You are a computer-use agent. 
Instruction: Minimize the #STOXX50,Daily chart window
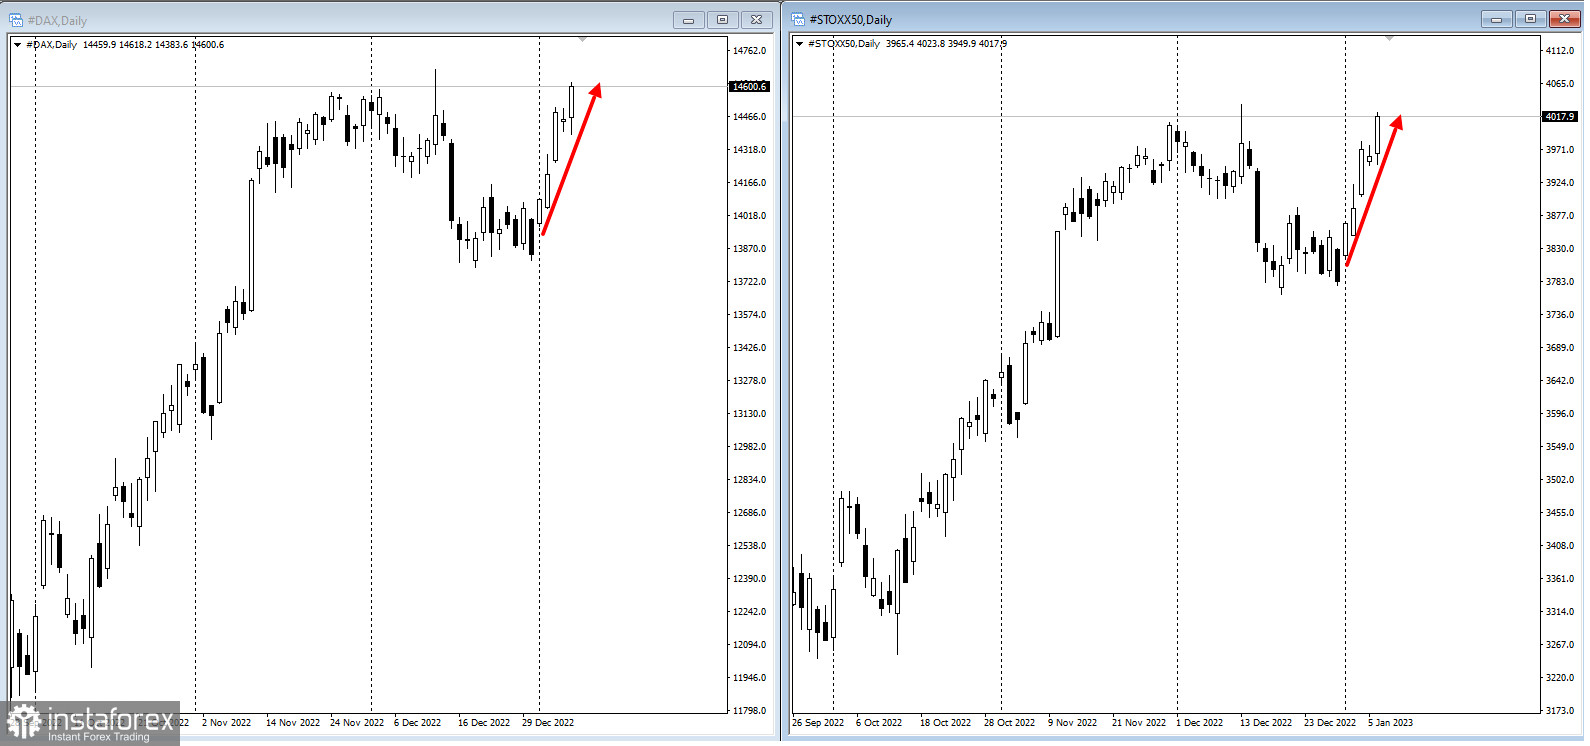(1496, 19)
